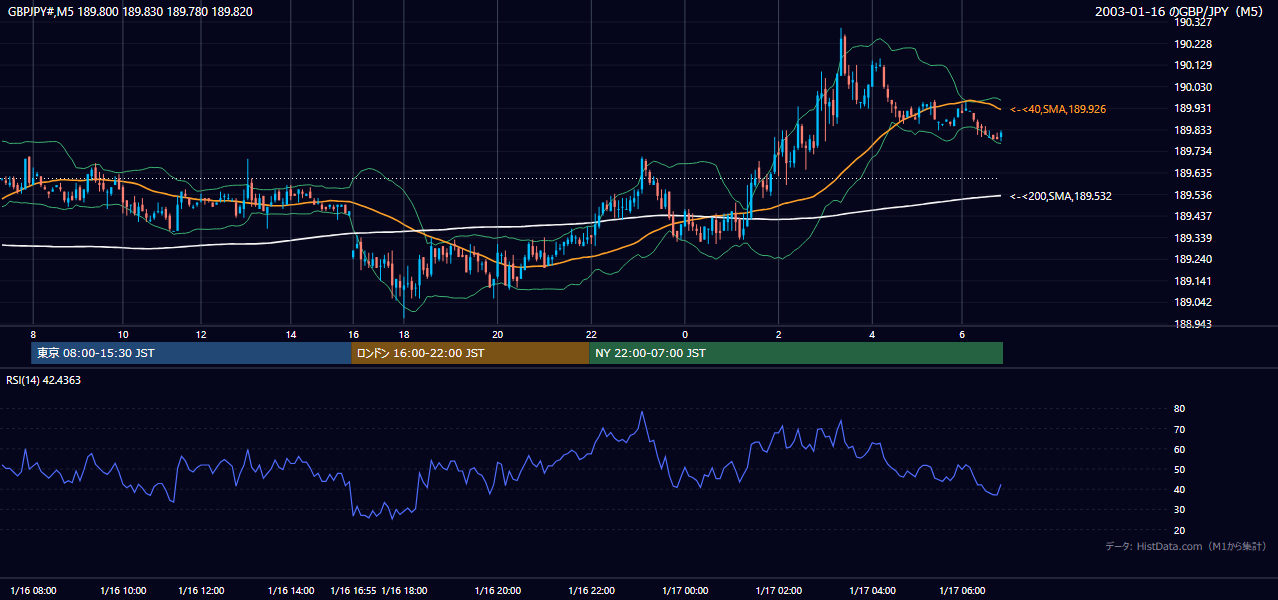Click the 189.536 price scale value

(x=1193, y=195)
